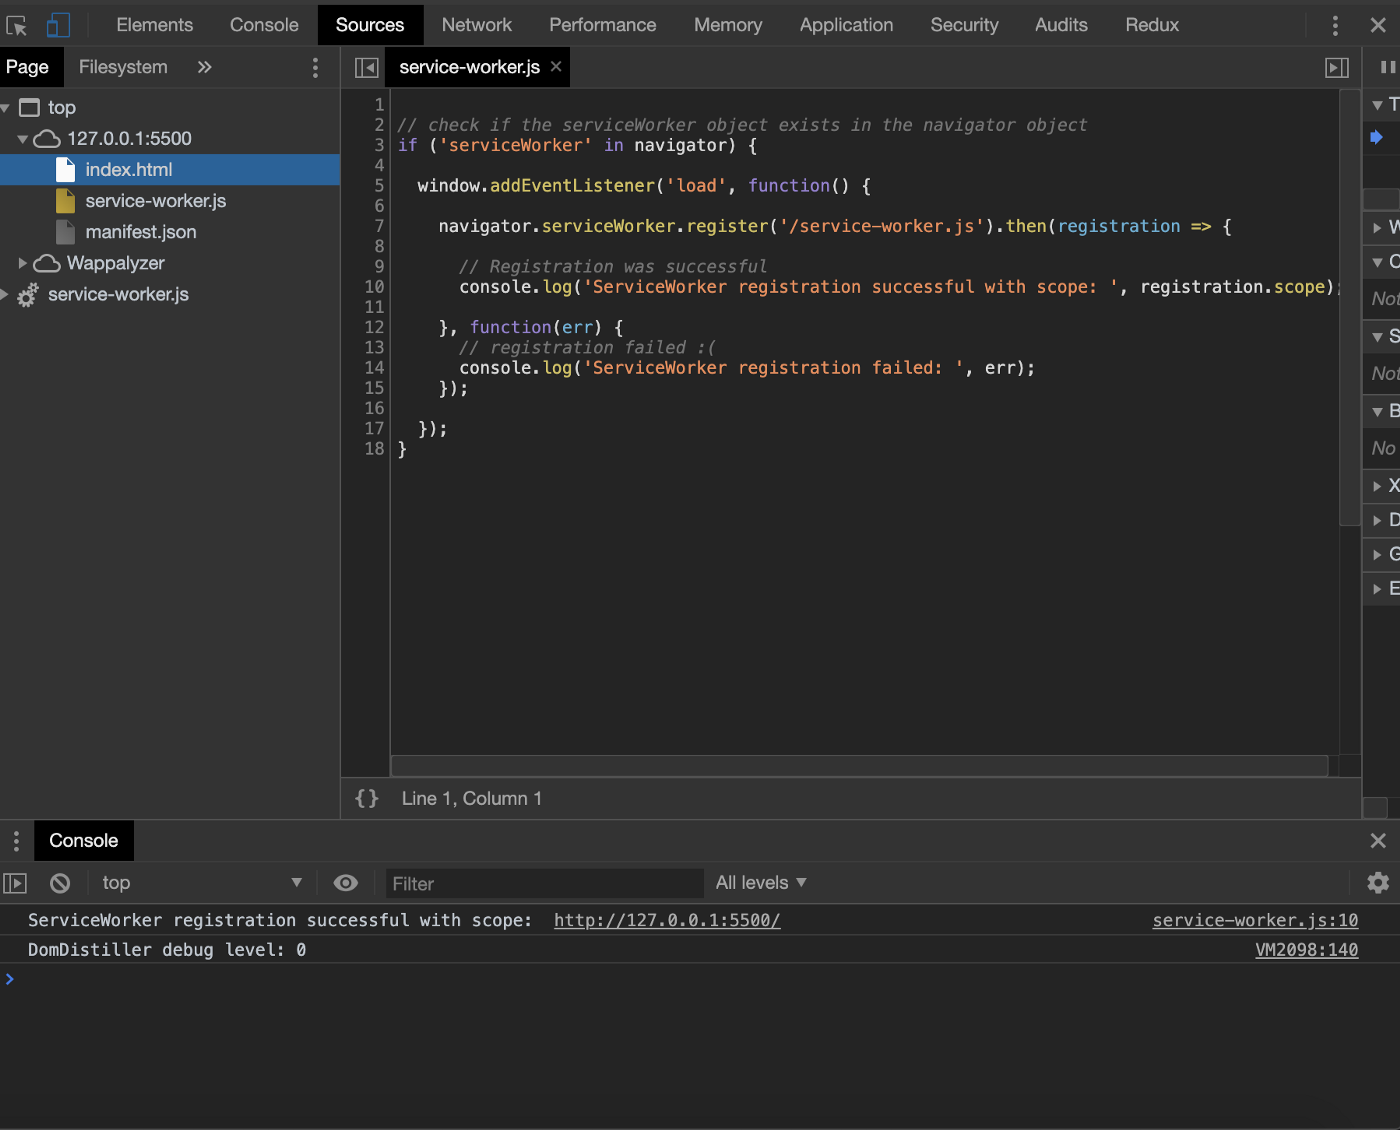Click the hide navigator panel icon
Image resolution: width=1400 pixels, height=1130 pixels.
367,67
